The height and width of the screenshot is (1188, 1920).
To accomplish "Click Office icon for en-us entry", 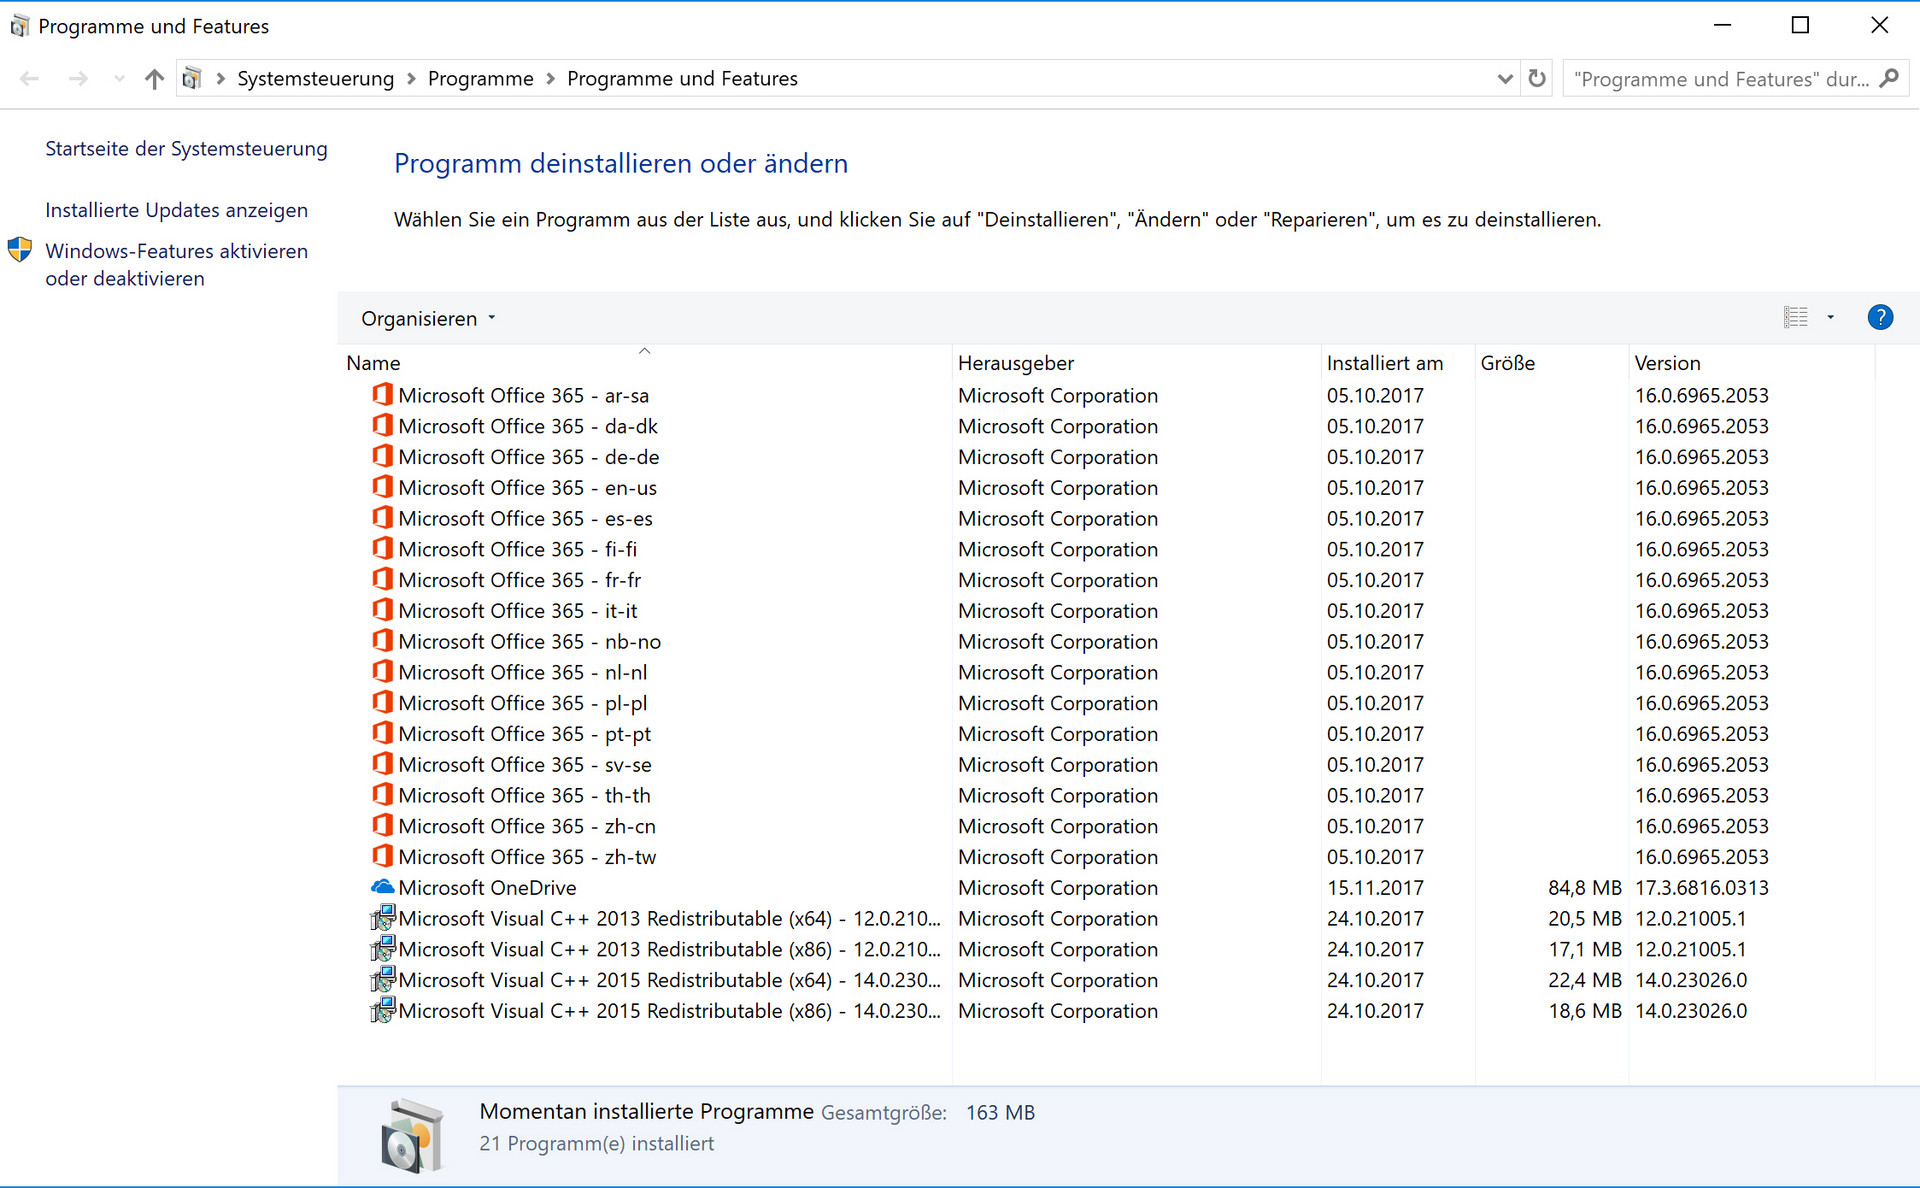I will coord(382,487).
